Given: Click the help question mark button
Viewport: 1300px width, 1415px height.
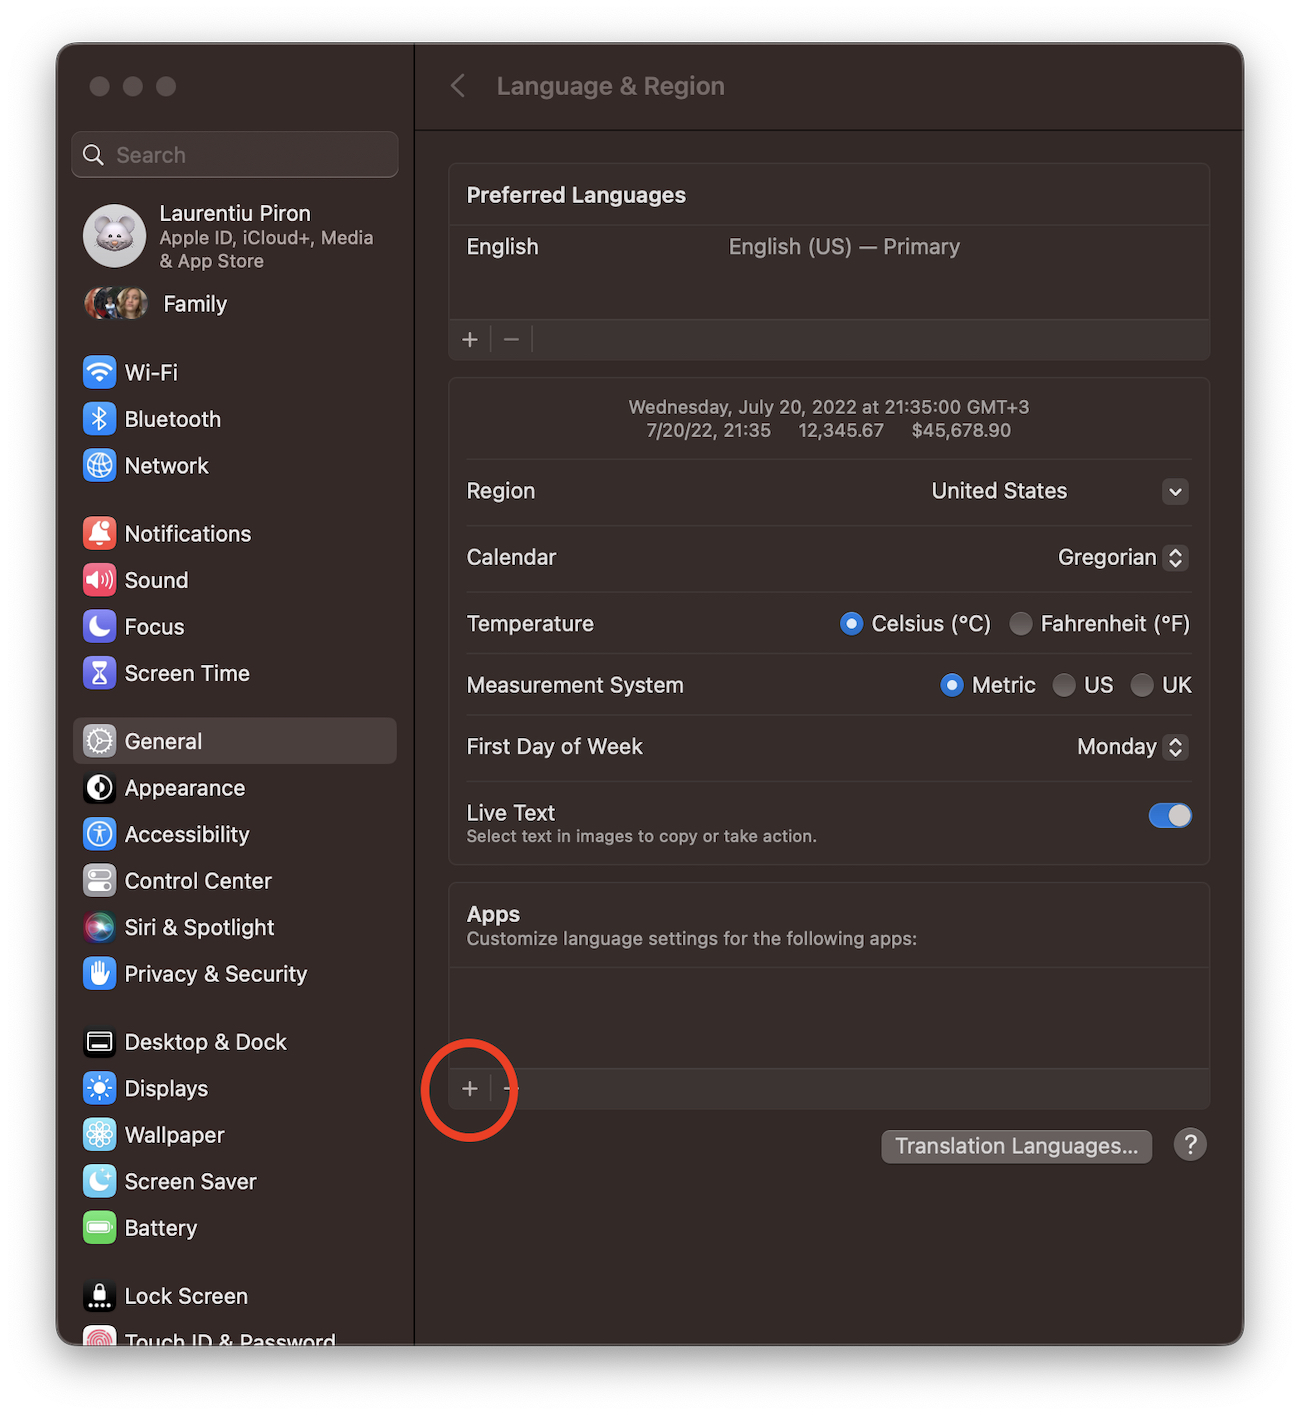Looking at the screenshot, I should tap(1189, 1145).
